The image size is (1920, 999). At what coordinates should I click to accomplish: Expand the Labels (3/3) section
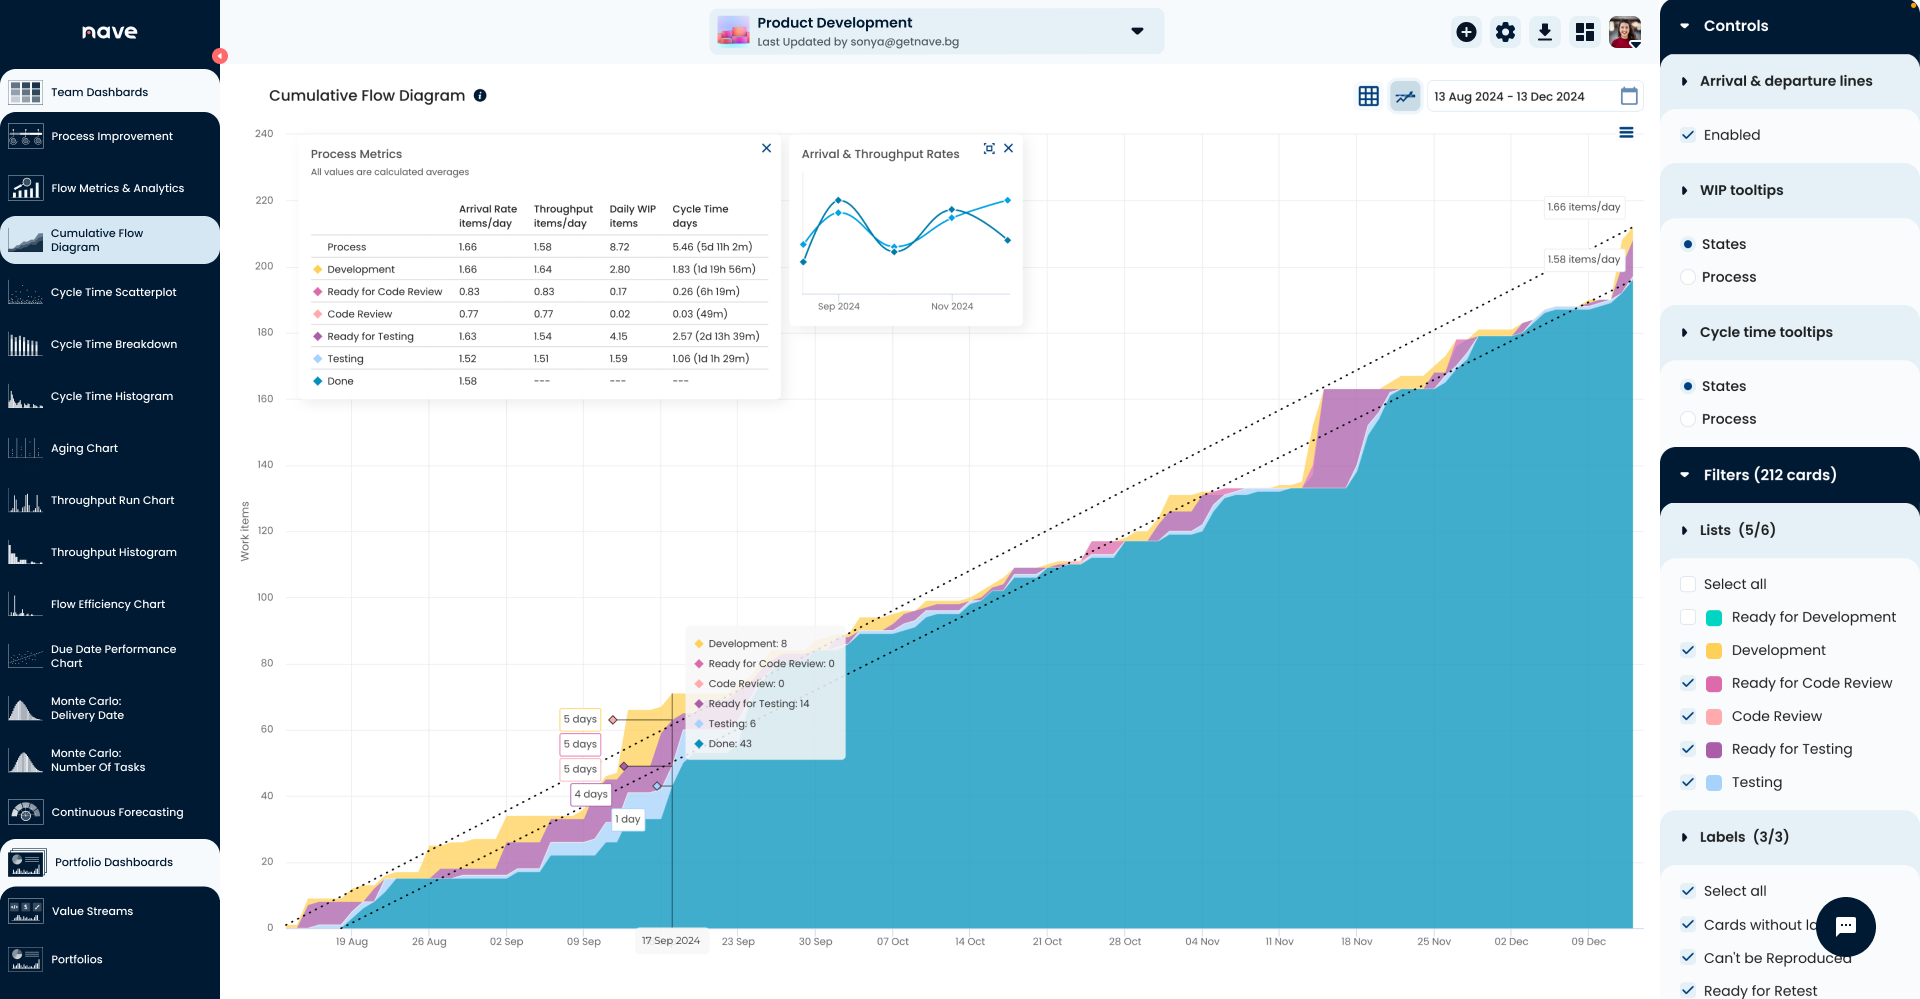point(1684,837)
